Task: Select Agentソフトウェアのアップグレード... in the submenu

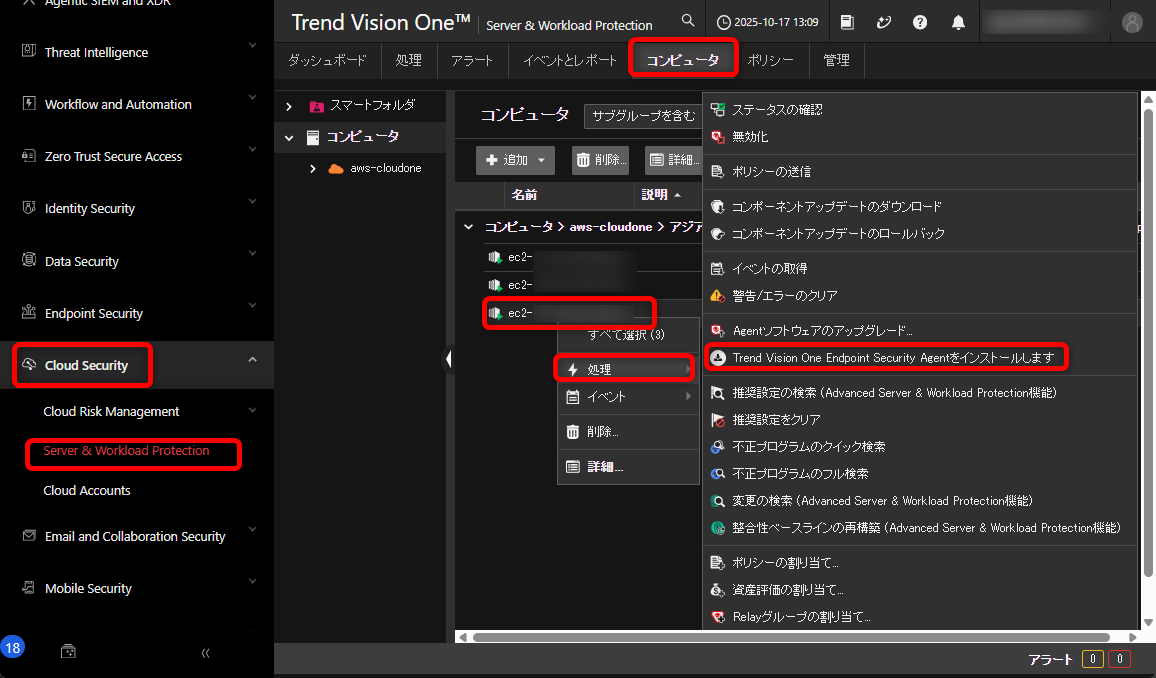Action: coord(921,331)
